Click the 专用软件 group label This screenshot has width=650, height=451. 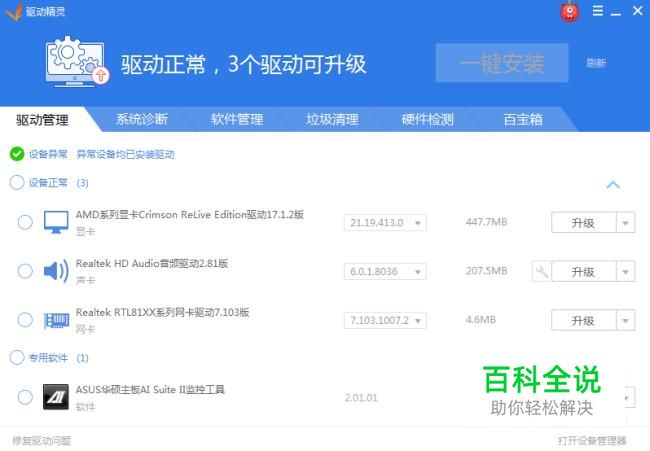coord(48,358)
